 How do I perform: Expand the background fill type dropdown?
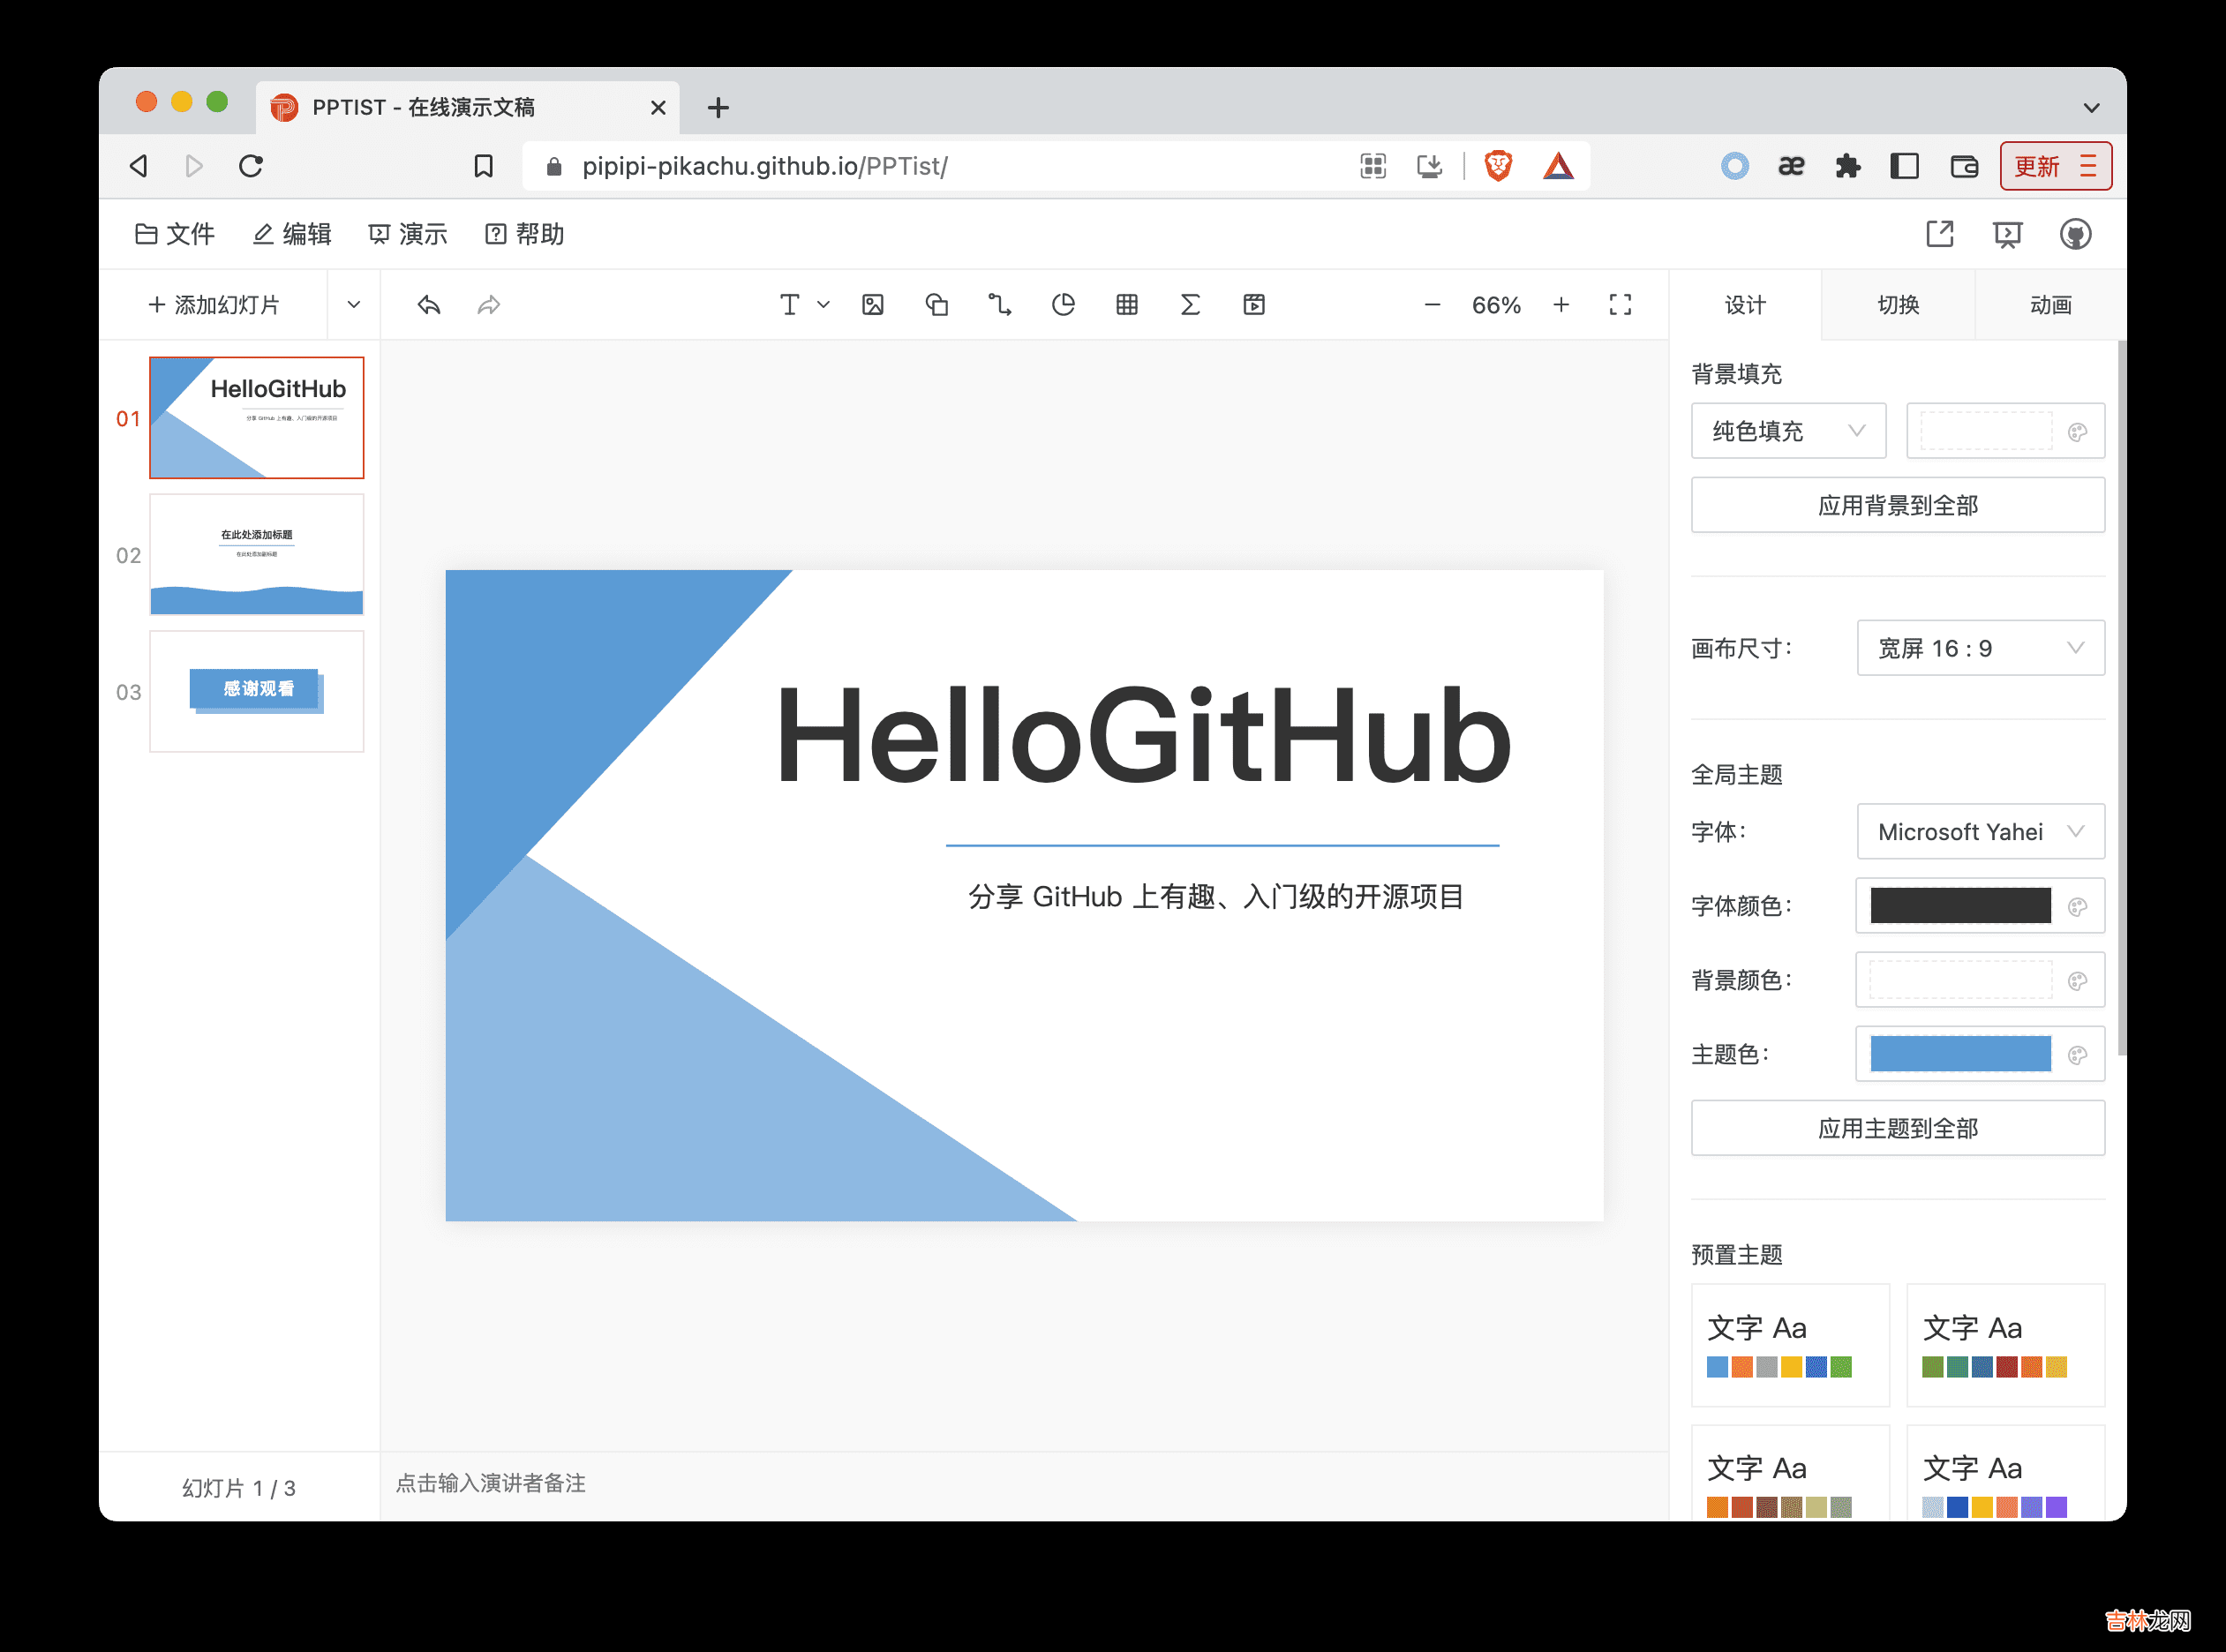tap(1788, 431)
